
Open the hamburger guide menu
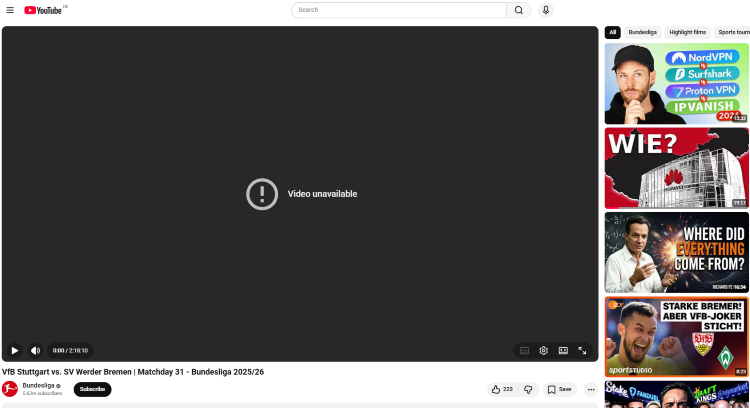click(x=10, y=10)
